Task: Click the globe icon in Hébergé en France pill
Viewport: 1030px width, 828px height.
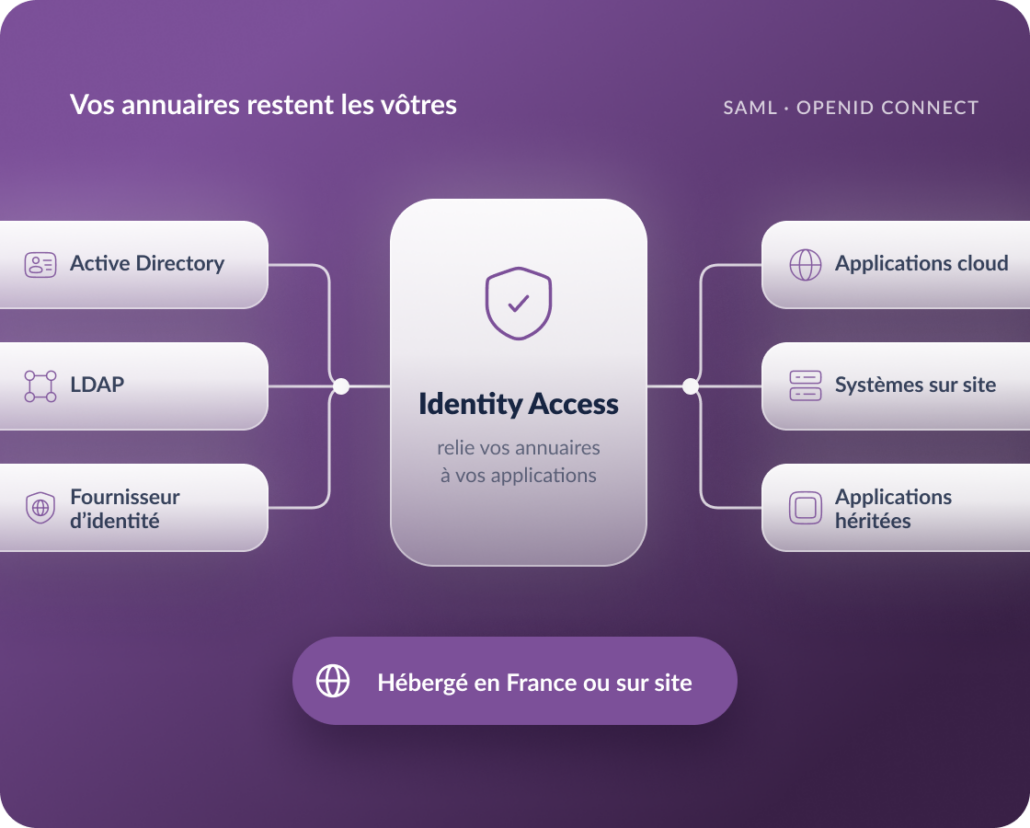Action: pos(333,681)
